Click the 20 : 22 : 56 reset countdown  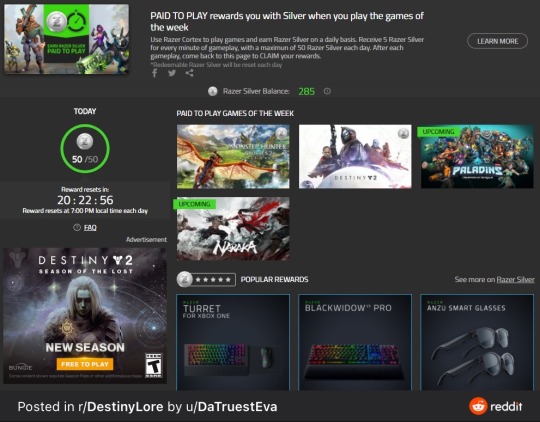pyautogui.click(x=85, y=200)
